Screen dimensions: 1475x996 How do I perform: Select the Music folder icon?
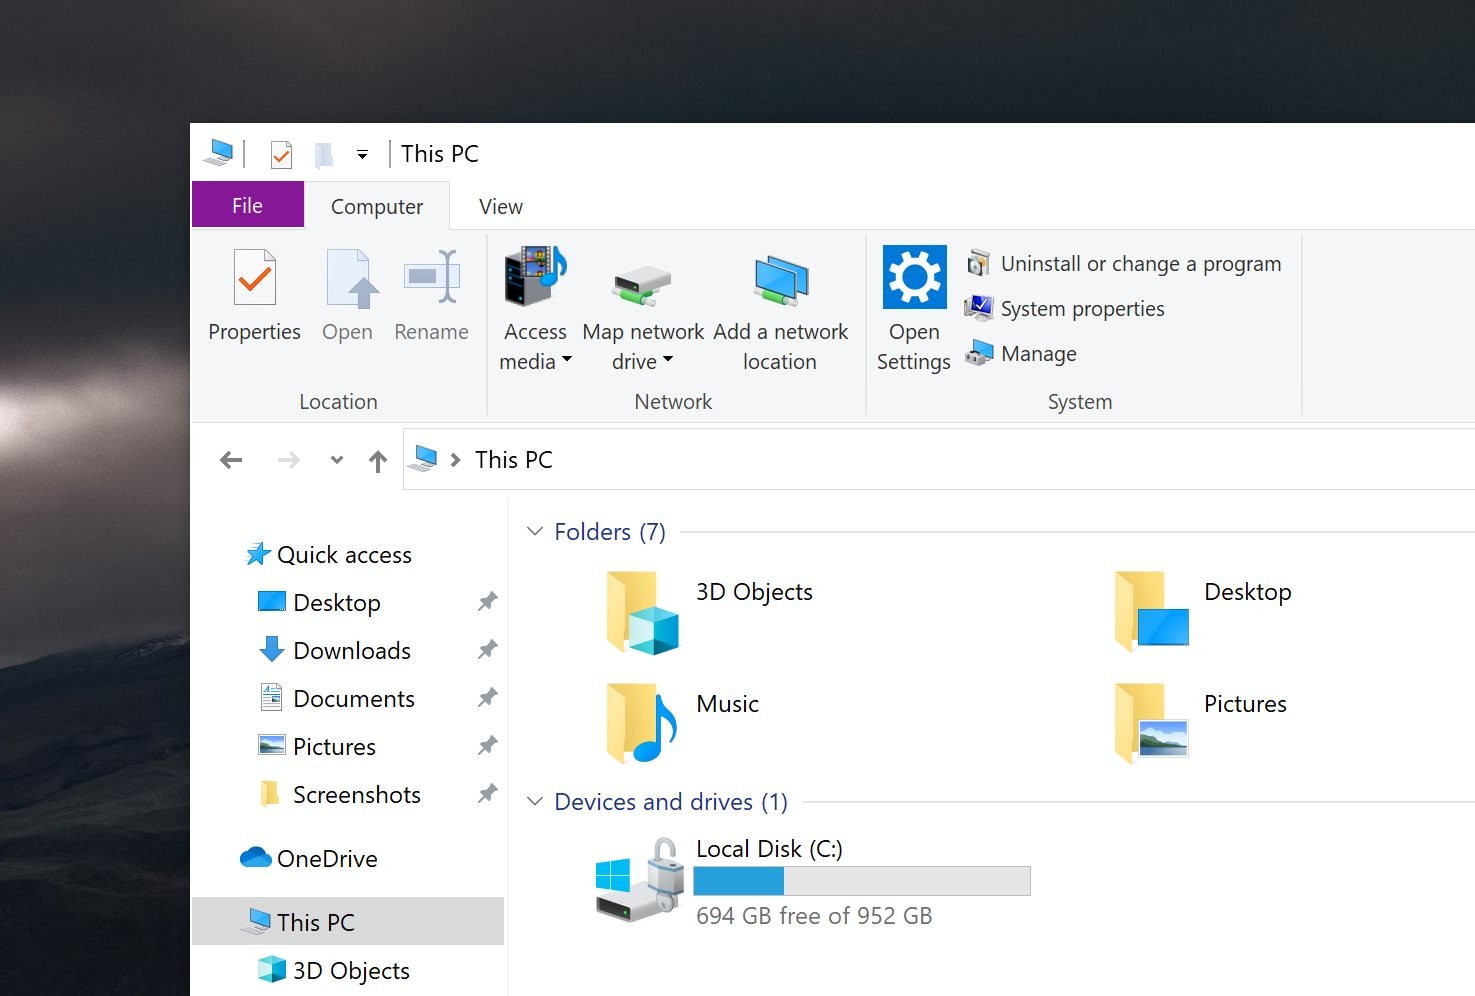tap(642, 723)
